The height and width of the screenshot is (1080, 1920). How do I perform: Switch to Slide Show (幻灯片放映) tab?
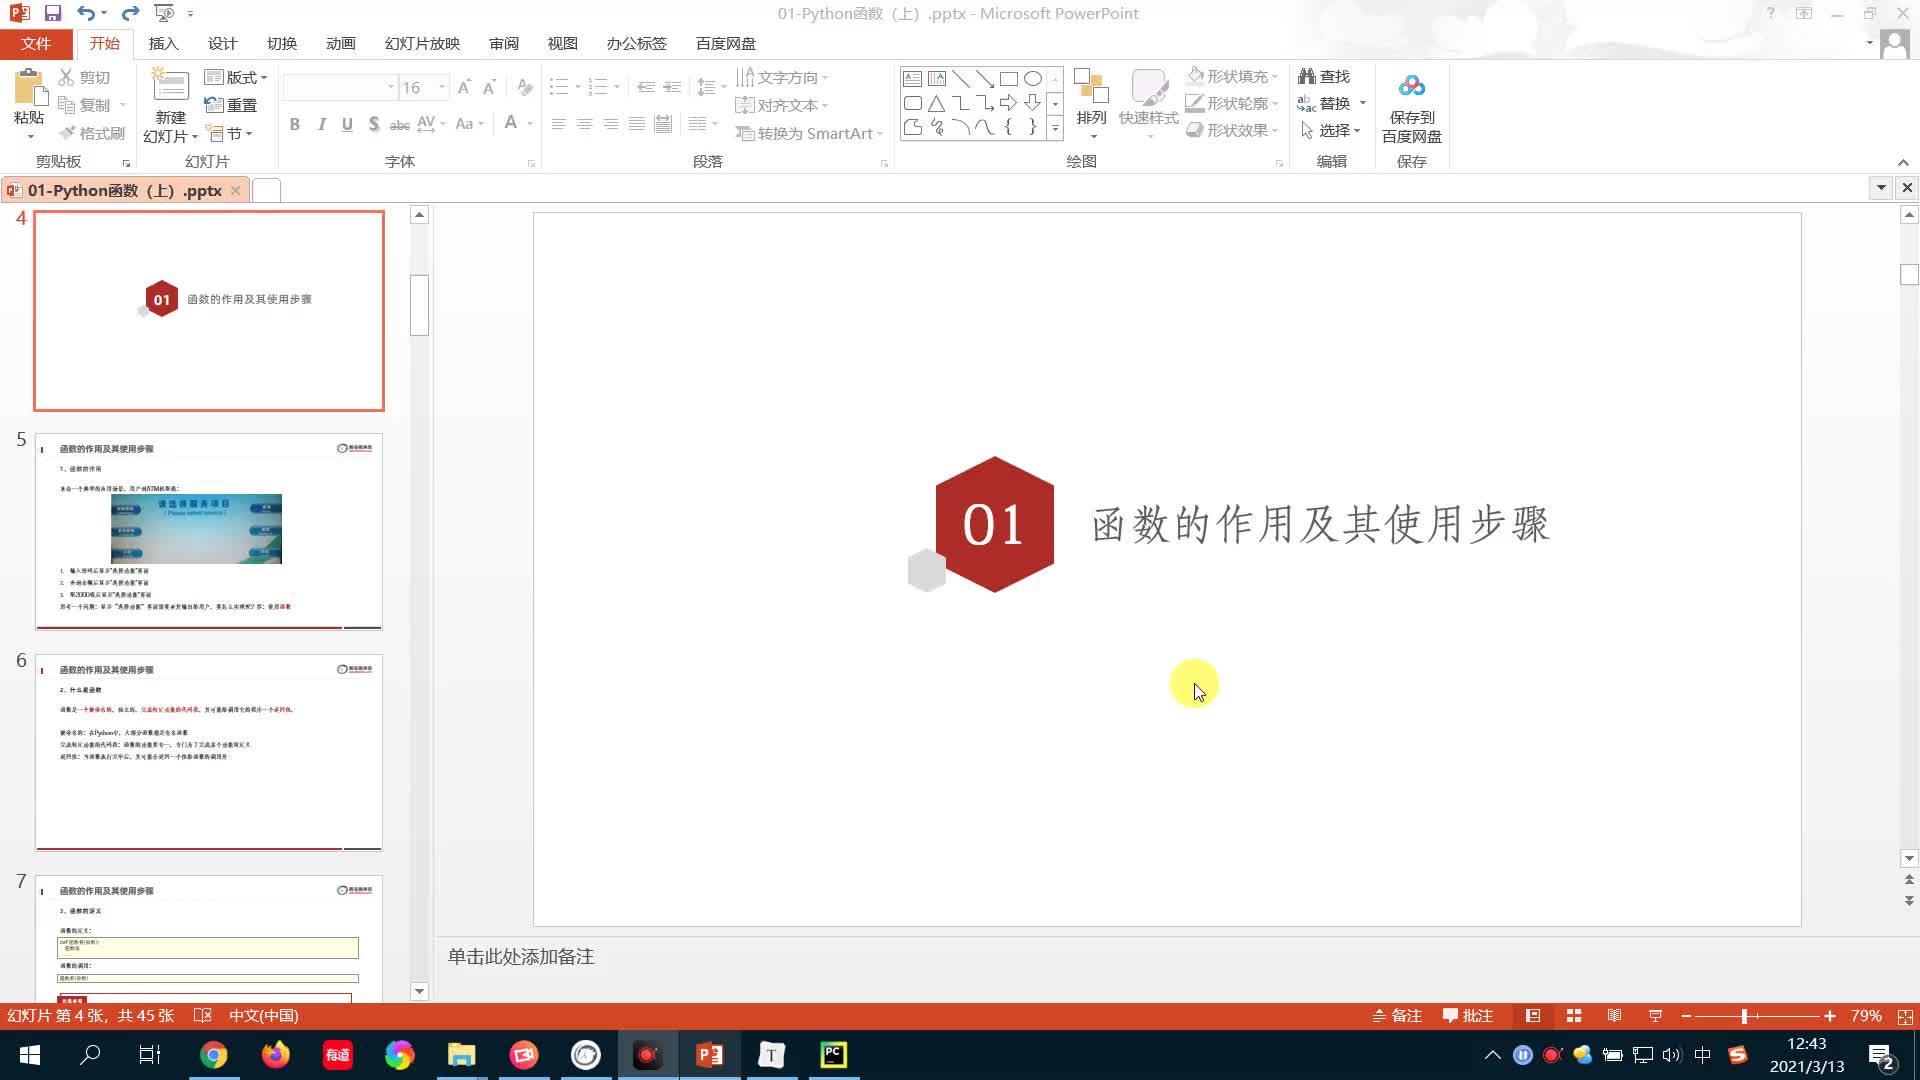click(x=422, y=43)
